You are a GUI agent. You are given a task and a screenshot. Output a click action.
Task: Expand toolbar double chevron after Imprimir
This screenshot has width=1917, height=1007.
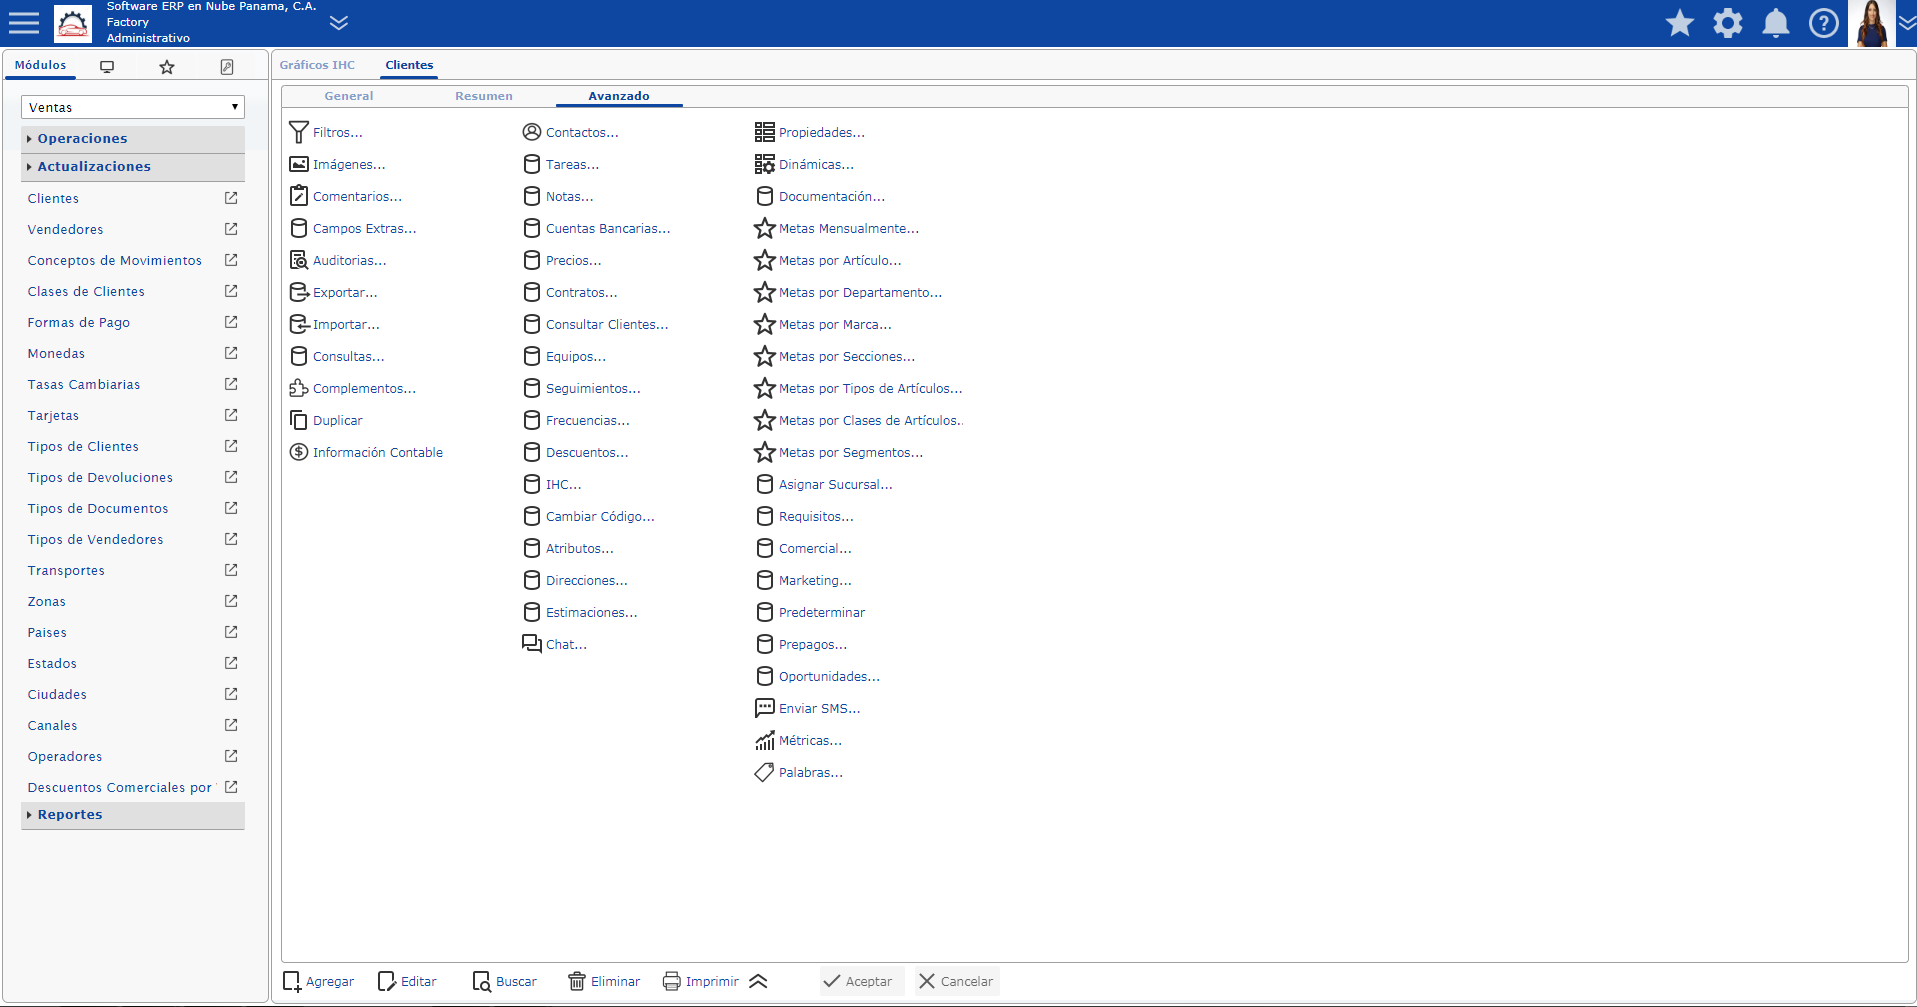tap(758, 981)
